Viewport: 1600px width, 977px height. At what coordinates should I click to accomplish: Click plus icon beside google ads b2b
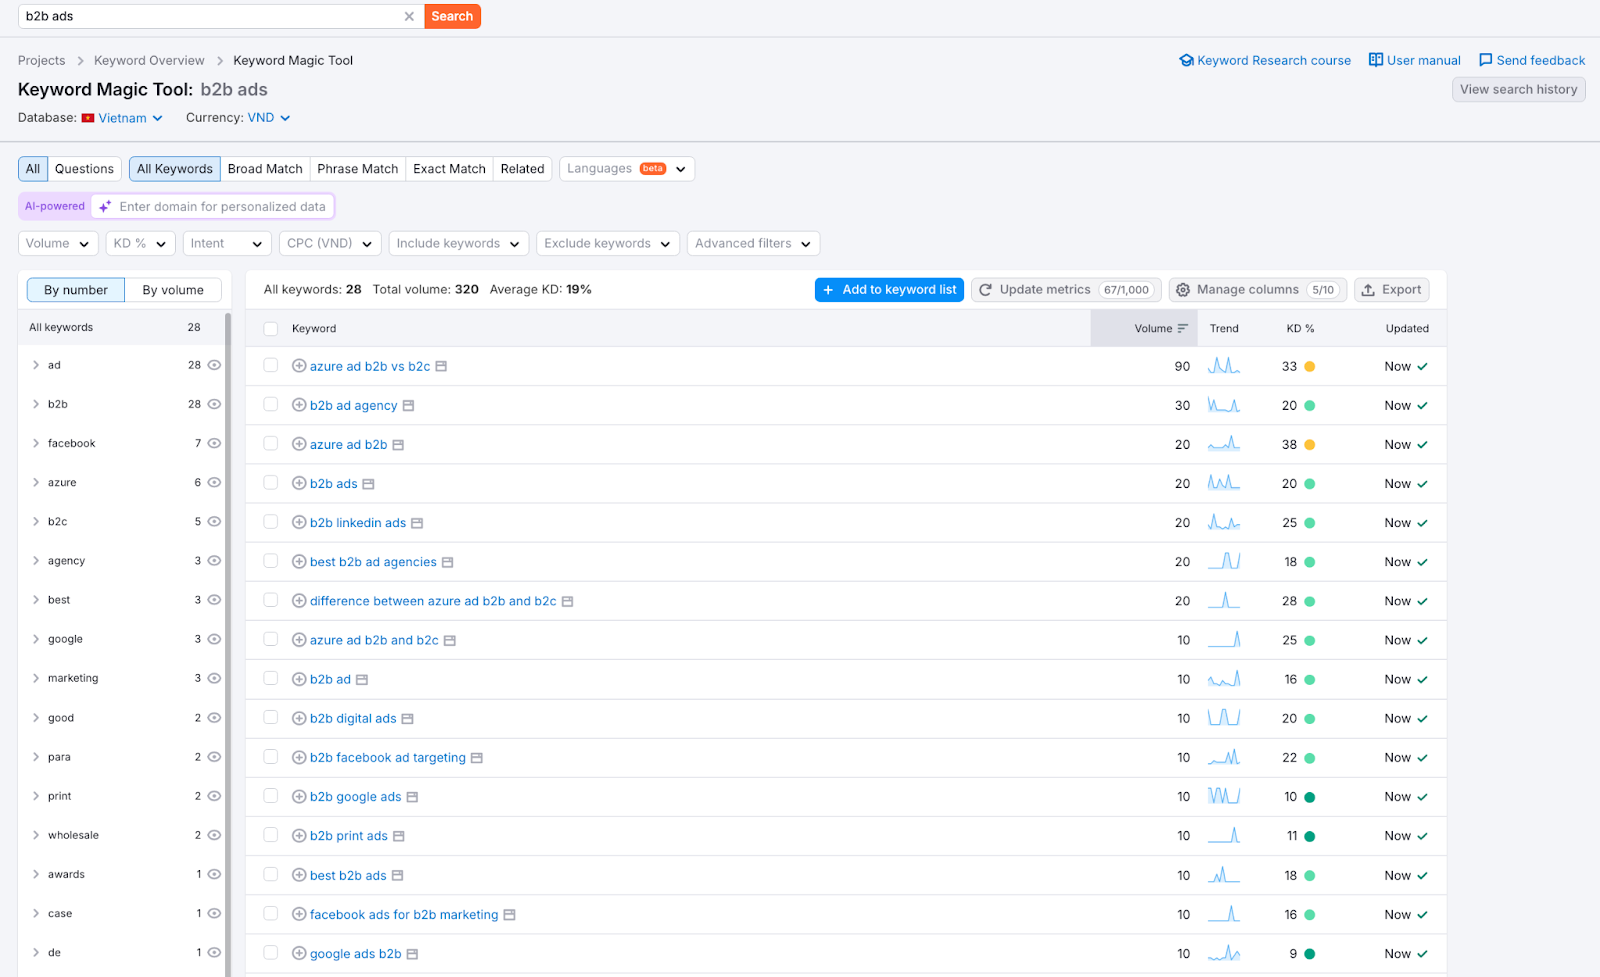pyautogui.click(x=299, y=953)
